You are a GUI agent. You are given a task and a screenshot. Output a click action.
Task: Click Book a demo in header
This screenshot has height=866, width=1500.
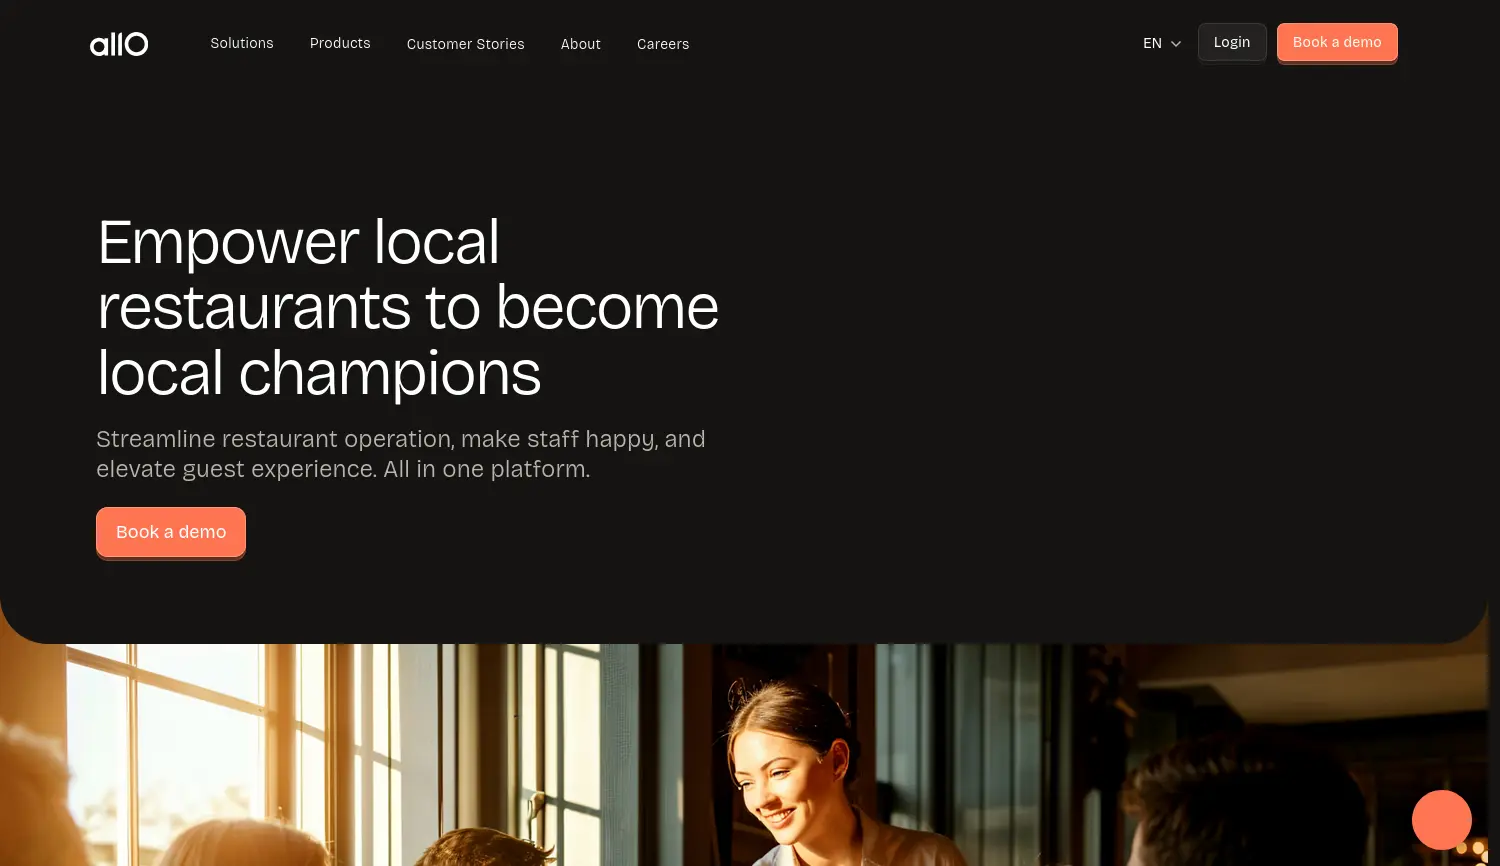click(1337, 42)
